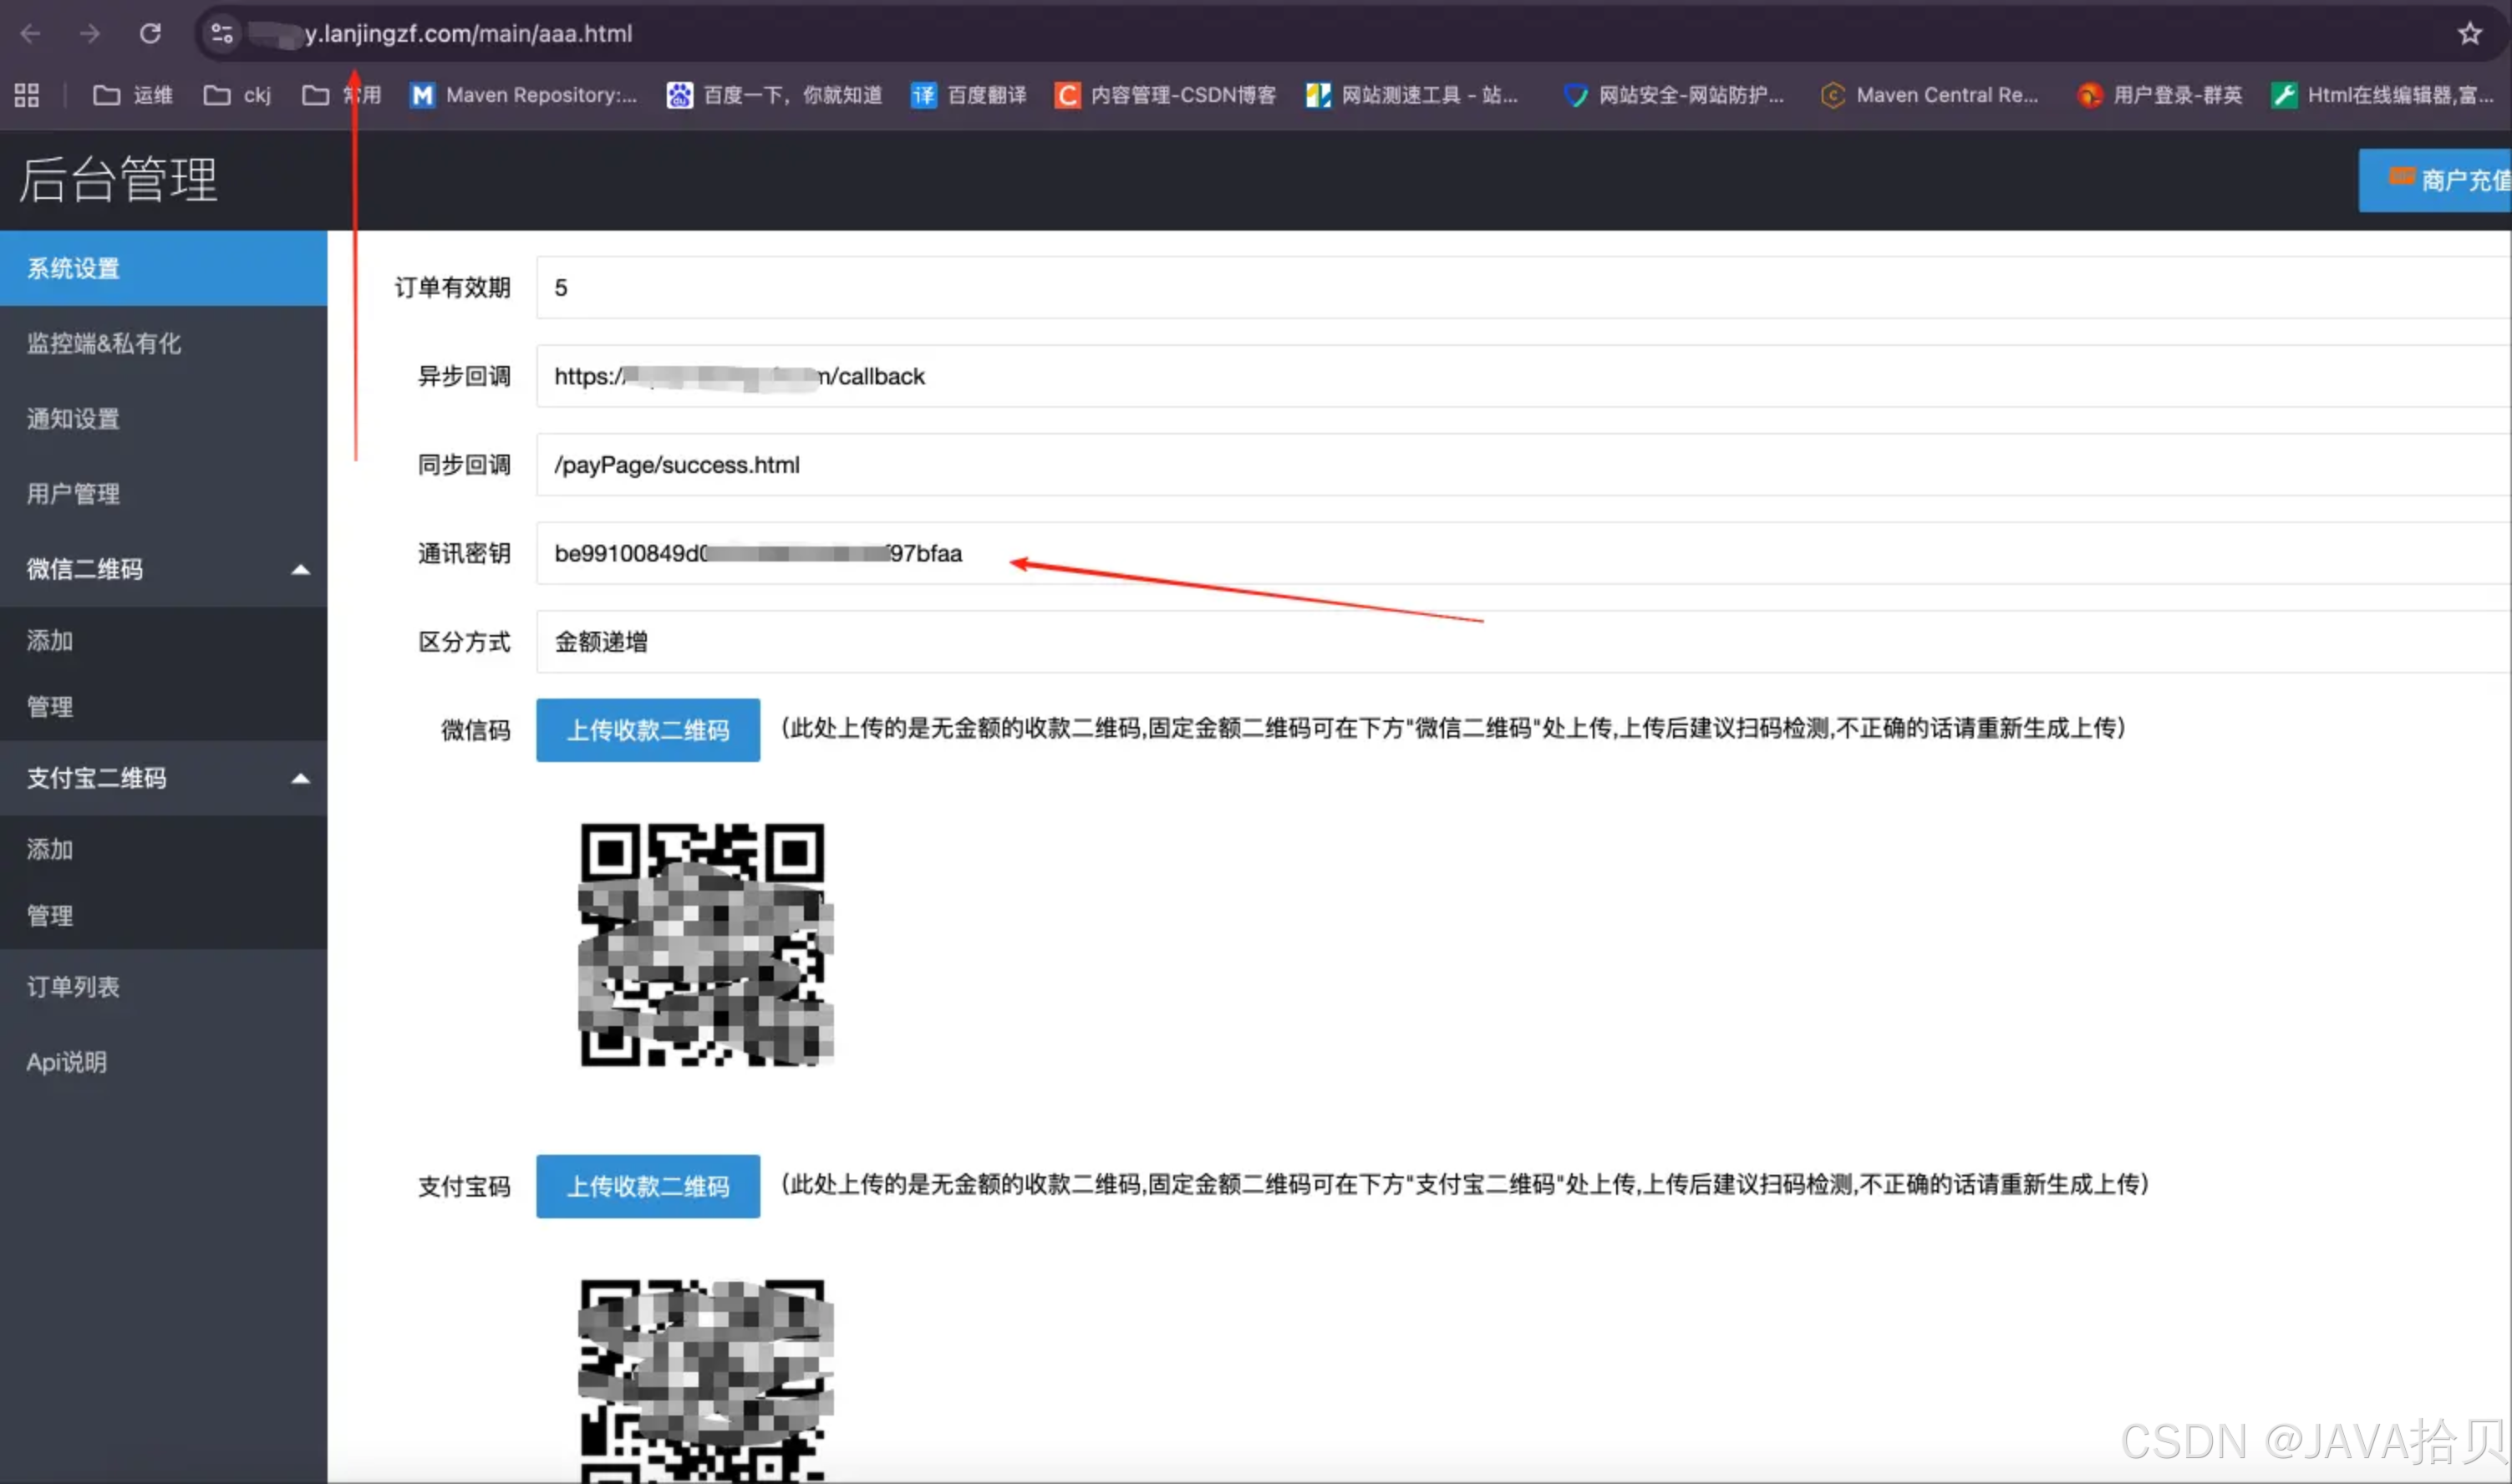The height and width of the screenshot is (1484, 2512).
Task: Open 用户管理 in the sidebar
Action: click(x=164, y=493)
